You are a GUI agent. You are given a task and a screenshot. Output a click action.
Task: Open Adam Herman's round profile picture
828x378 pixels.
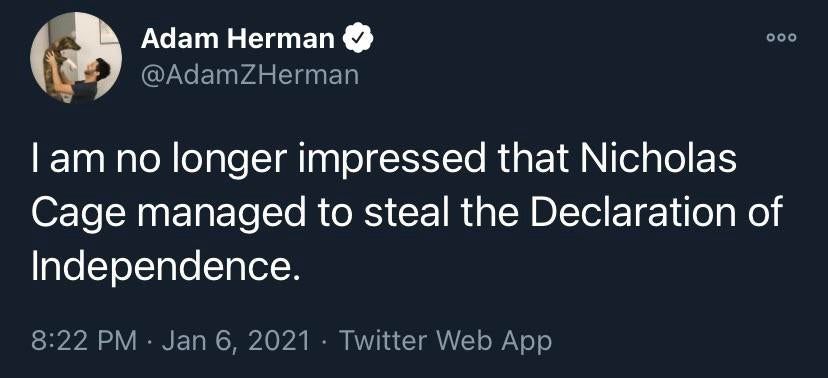tap(76, 56)
